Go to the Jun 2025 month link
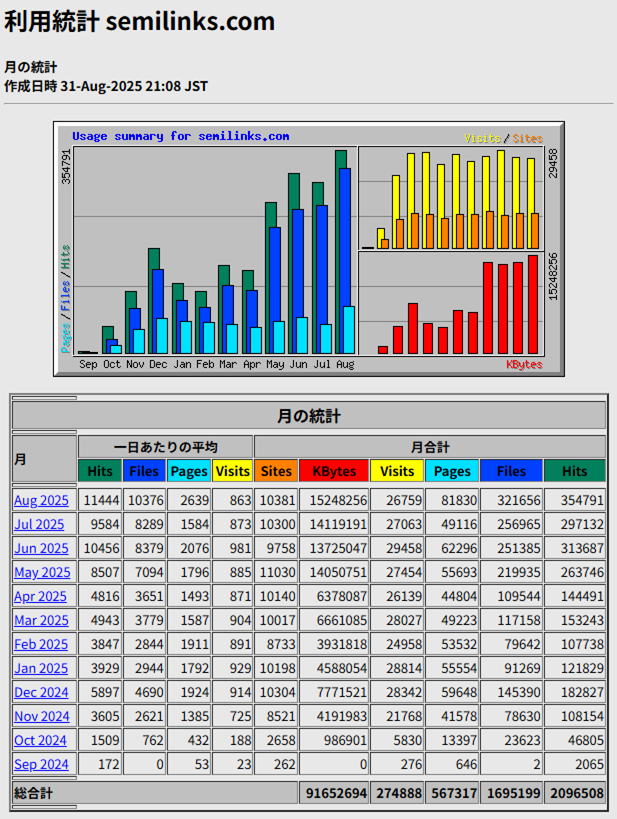Viewport: 617px width, 819px height. point(41,548)
